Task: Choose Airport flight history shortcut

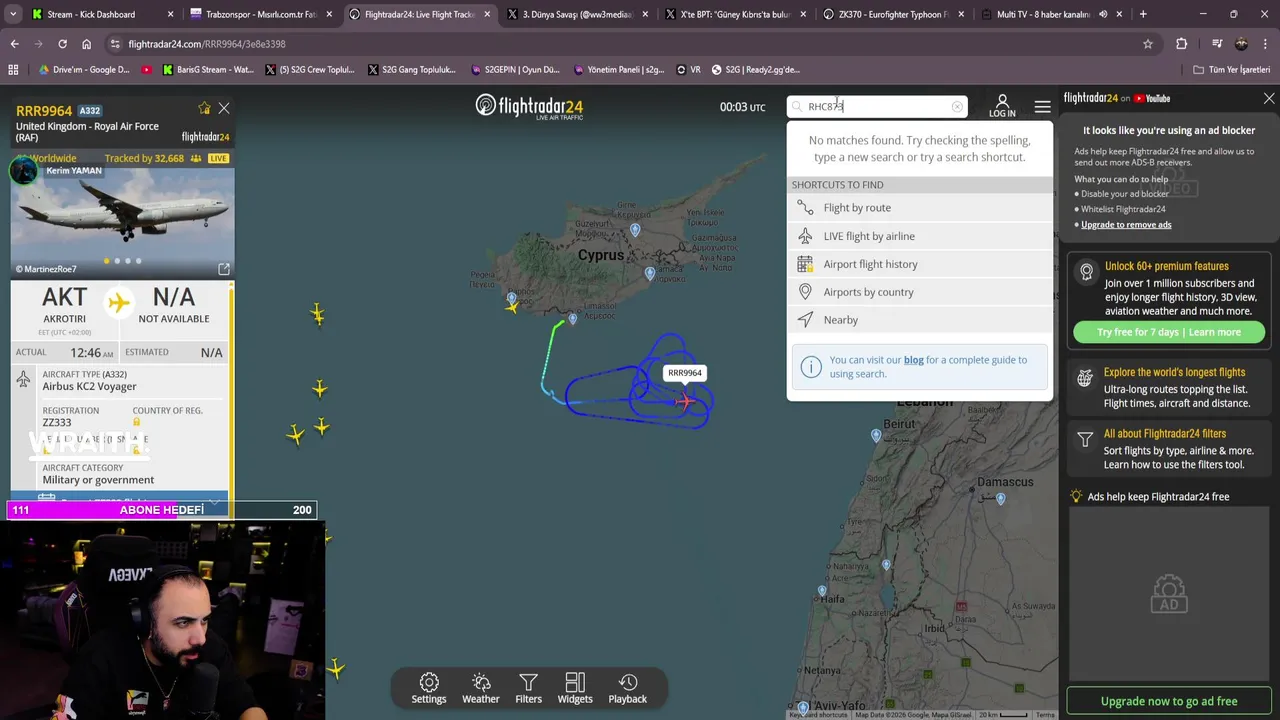Action: (x=920, y=264)
